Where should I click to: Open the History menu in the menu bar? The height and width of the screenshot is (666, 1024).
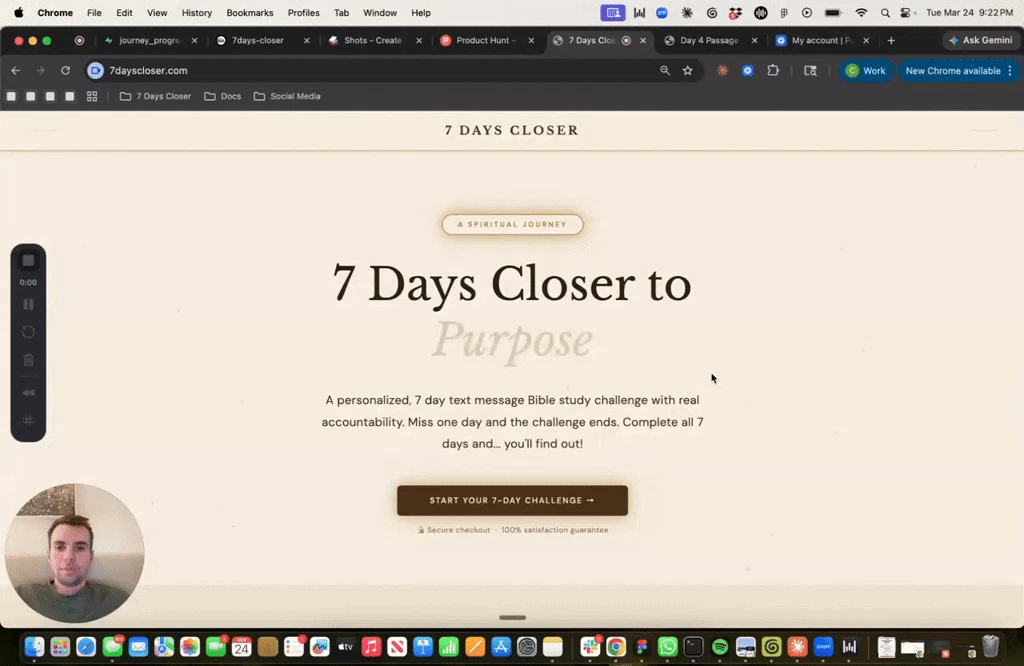click(197, 12)
